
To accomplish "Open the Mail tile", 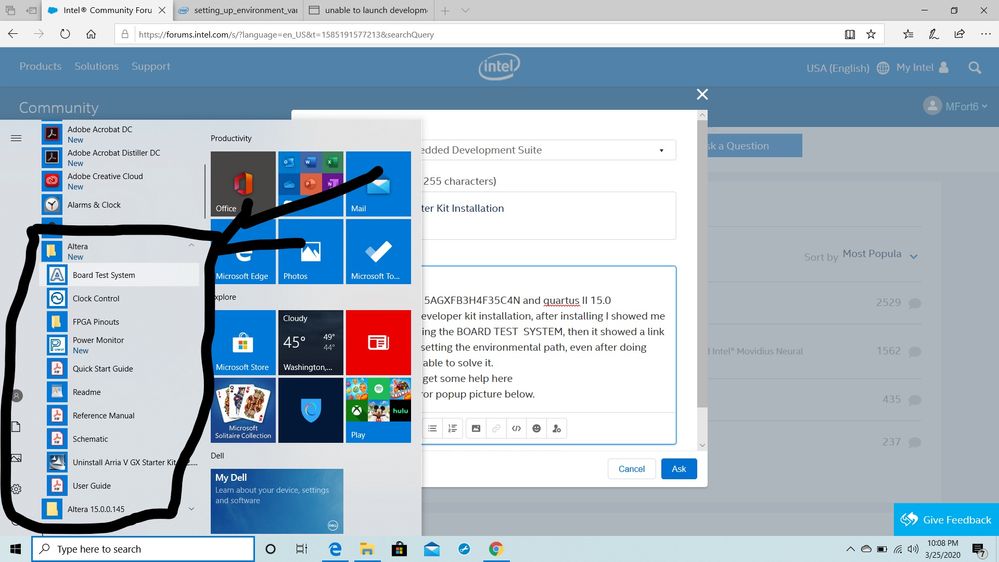I will point(378,184).
